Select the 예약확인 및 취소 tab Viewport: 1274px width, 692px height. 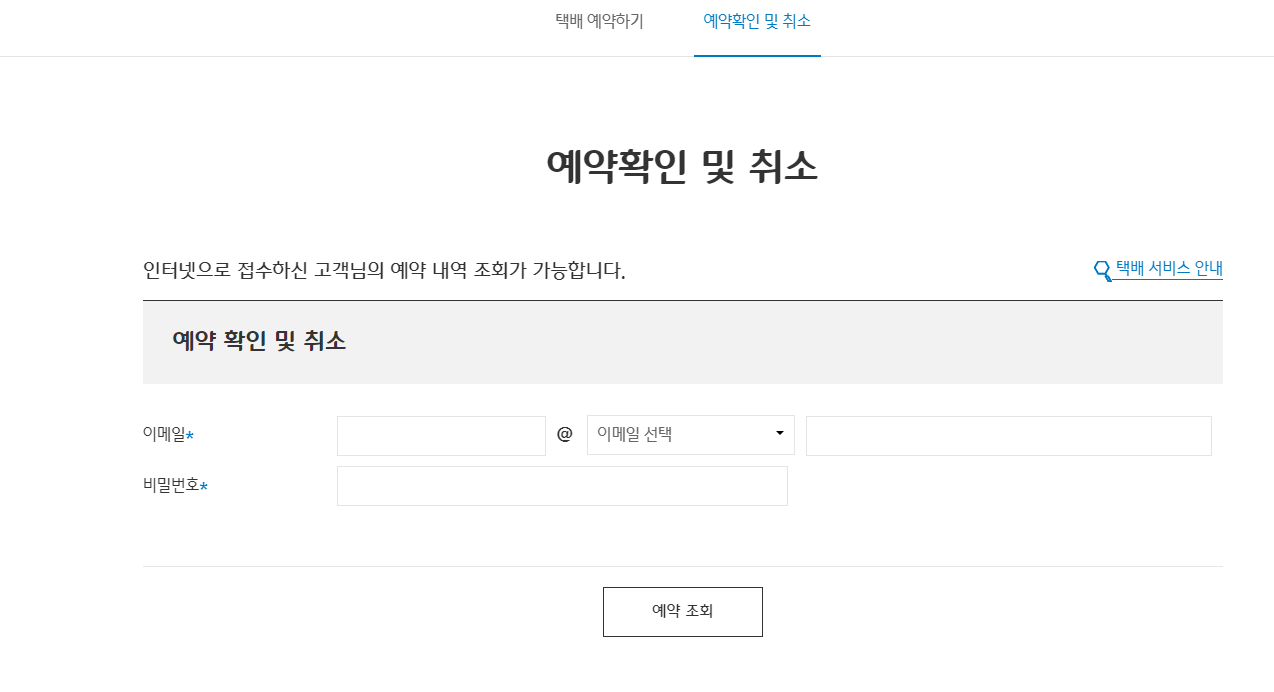point(757,20)
